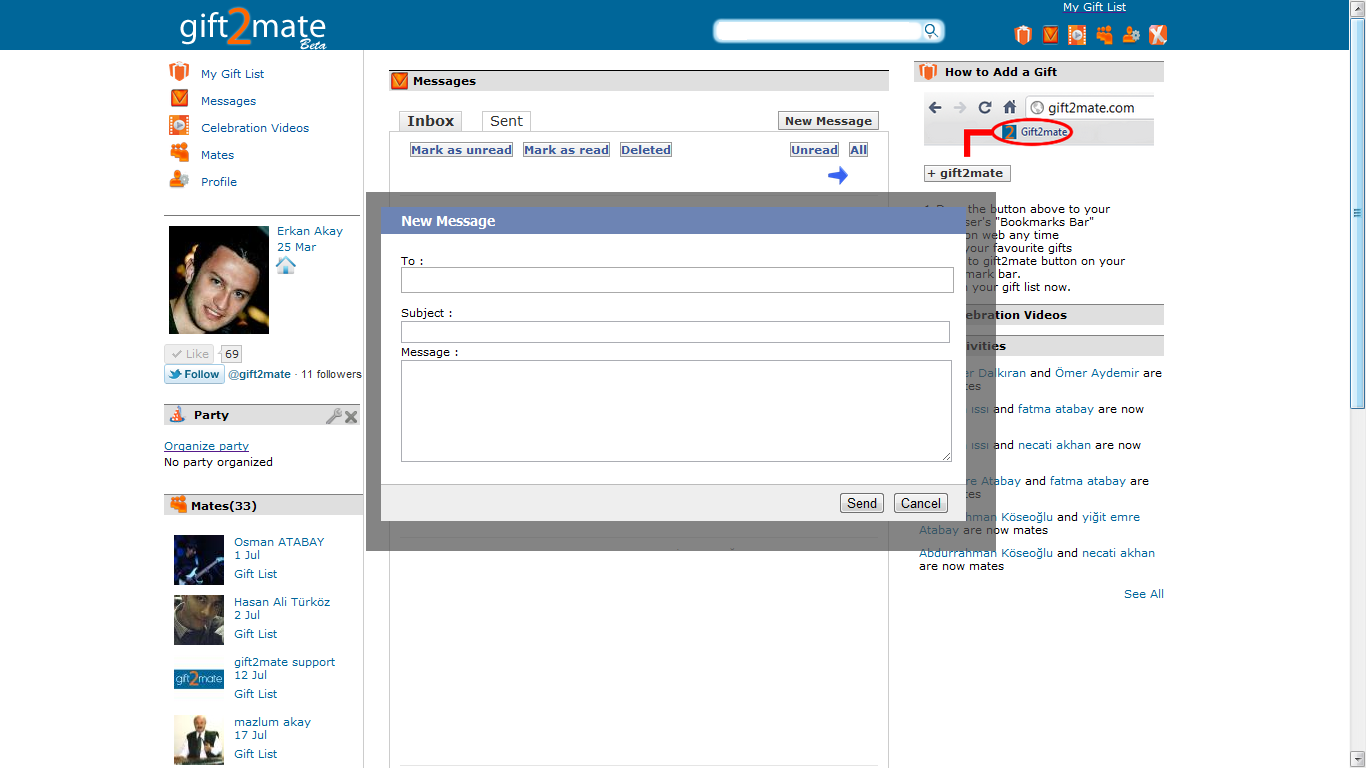Click the header search box
The height and width of the screenshot is (768, 1366).
(818, 31)
